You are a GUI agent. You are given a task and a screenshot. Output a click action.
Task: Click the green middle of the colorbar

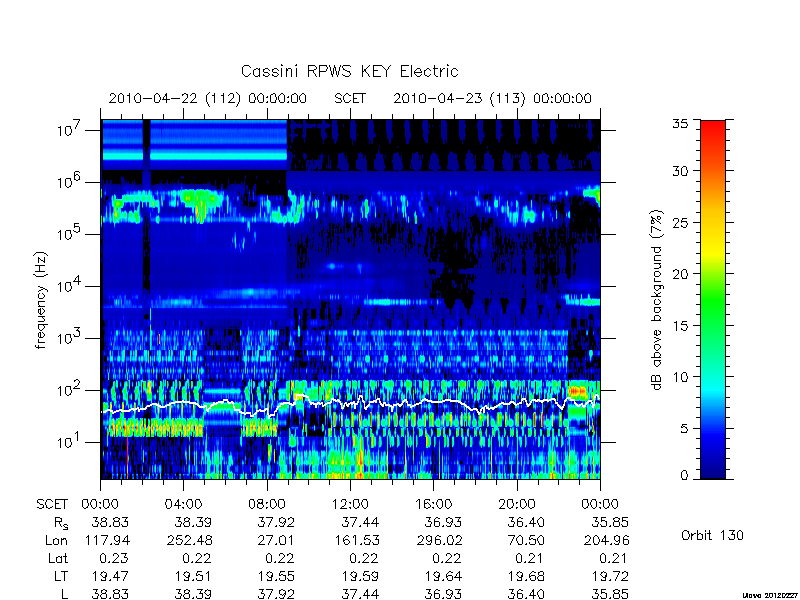(713, 300)
